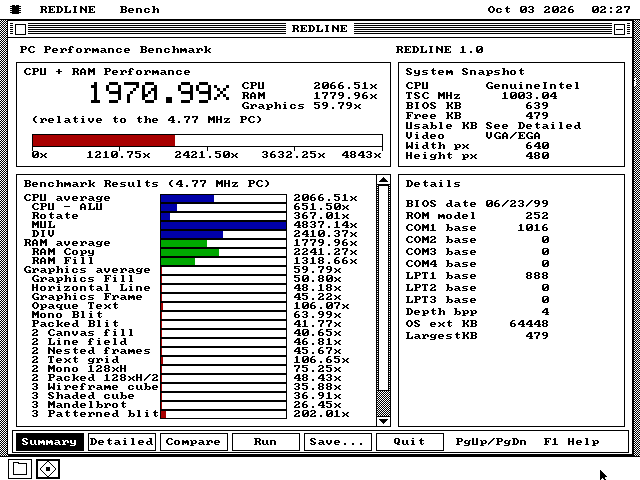Open the Compare view
This screenshot has height=480, width=640.
193,442
